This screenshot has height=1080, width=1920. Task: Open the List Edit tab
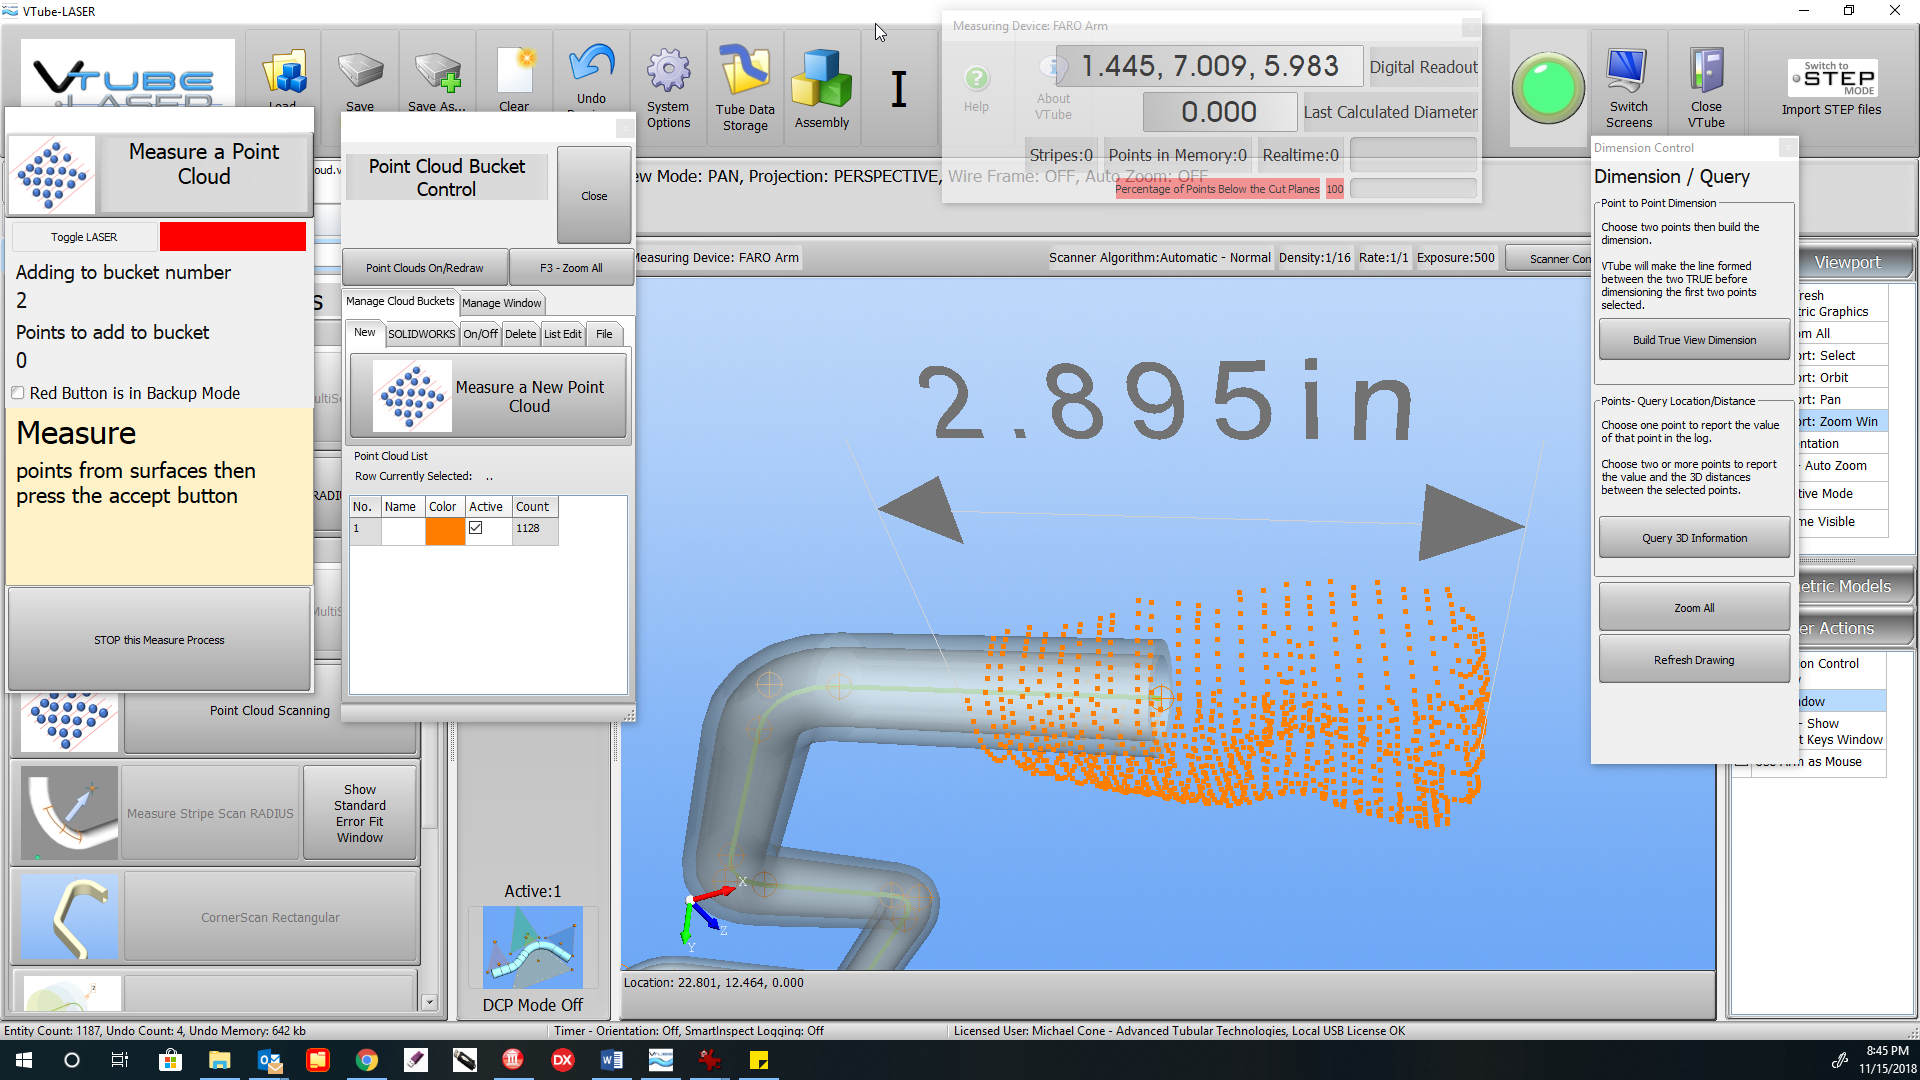562,334
